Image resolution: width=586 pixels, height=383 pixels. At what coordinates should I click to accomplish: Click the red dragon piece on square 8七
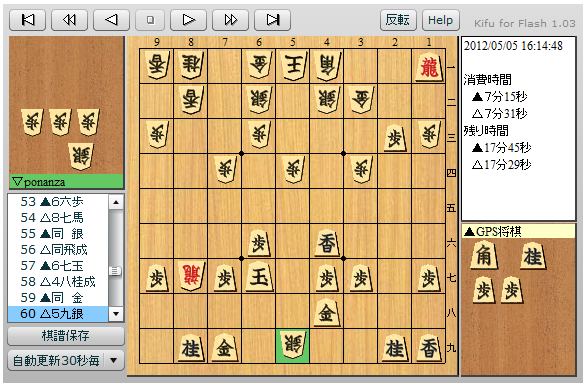(x=191, y=277)
